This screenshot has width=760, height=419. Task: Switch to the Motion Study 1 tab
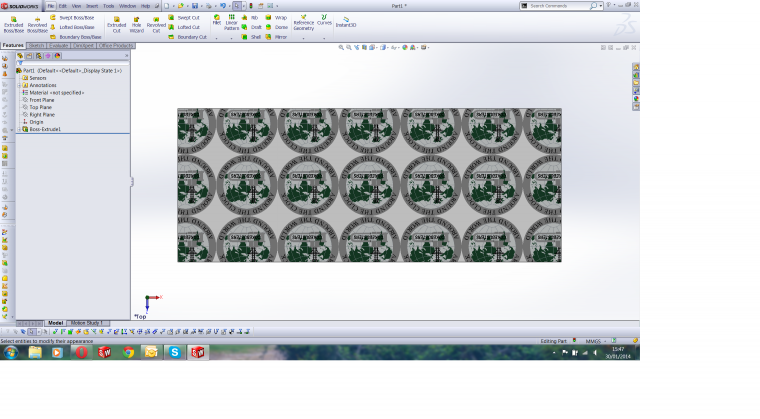click(x=87, y=323)
